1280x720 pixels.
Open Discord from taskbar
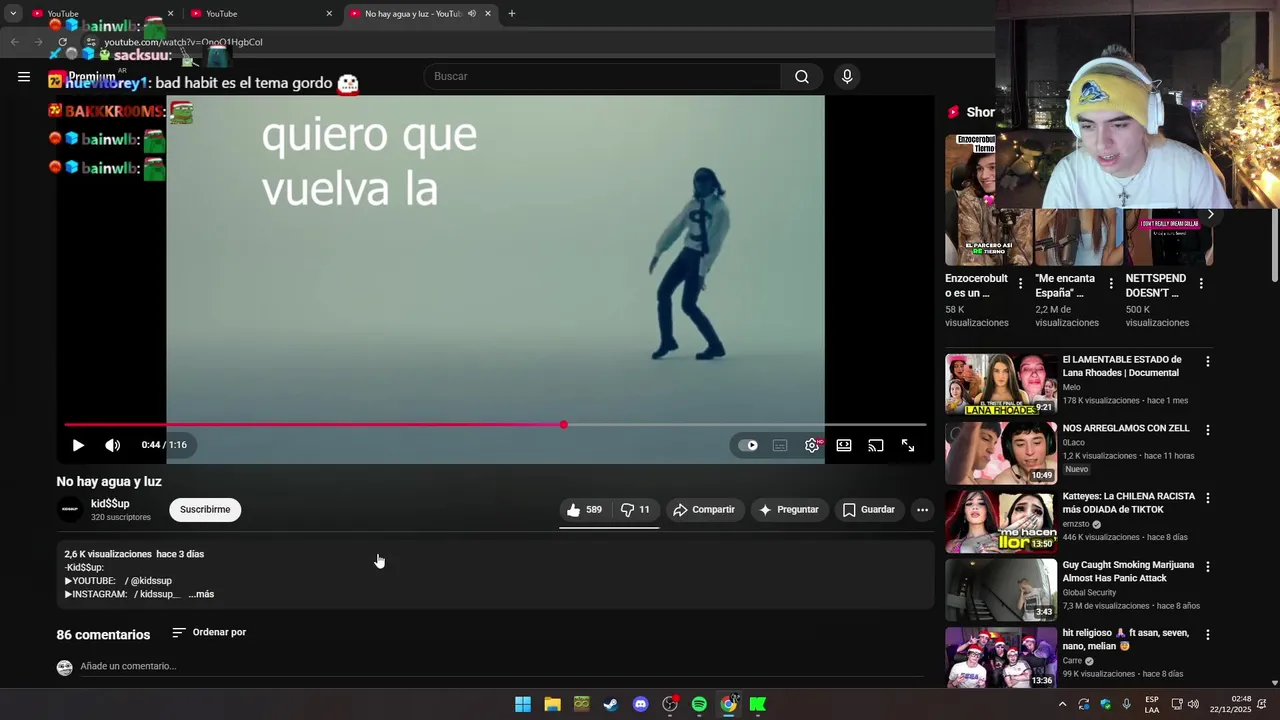[x=641, y=704]
